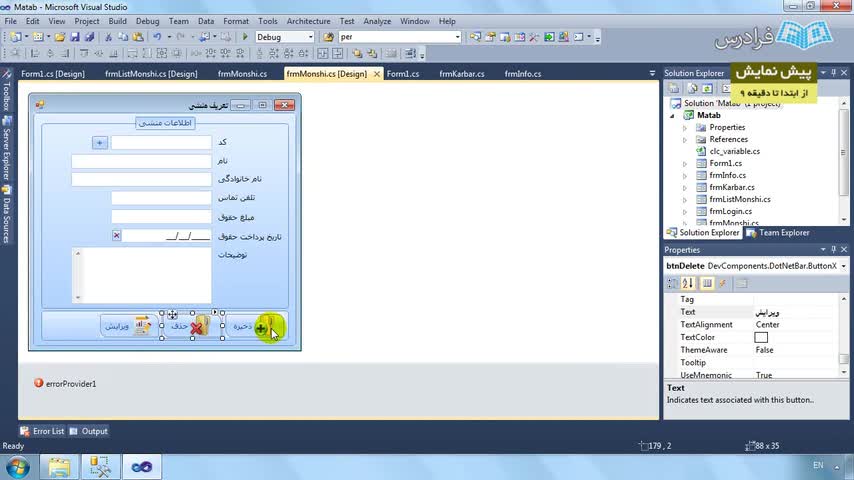This screenshot has width=854, height=480.
Task: Click the Property Pages icon
Action: (742, 283)
